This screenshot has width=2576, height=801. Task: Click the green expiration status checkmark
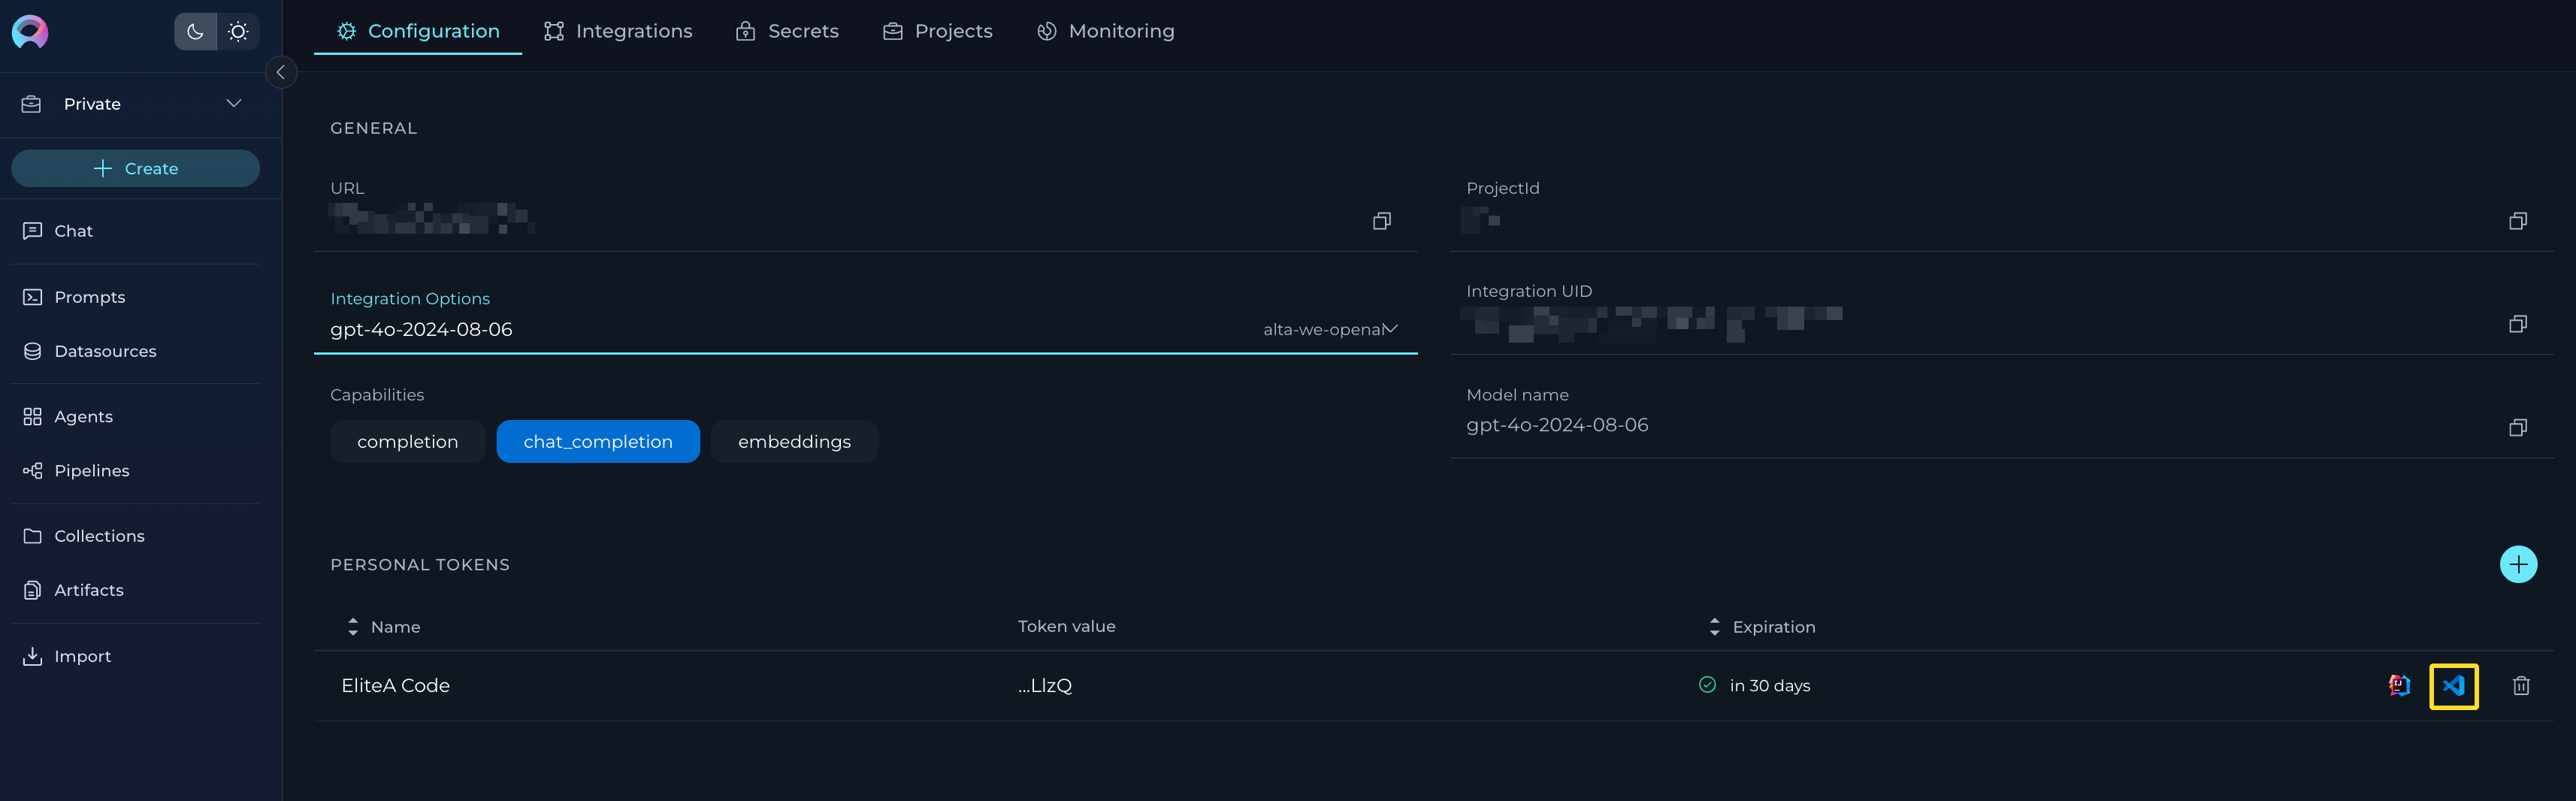[1707, 685]
